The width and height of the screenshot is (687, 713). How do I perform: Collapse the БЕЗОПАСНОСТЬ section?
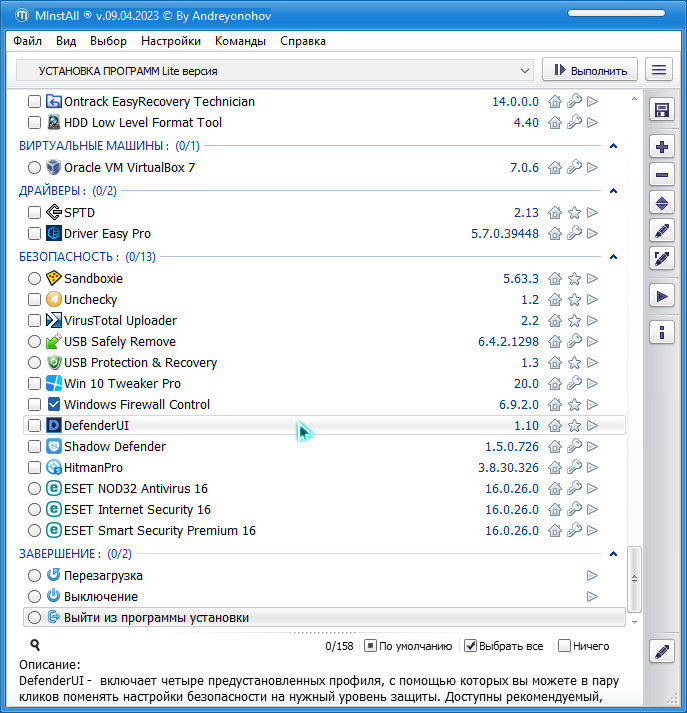[614, 257]
